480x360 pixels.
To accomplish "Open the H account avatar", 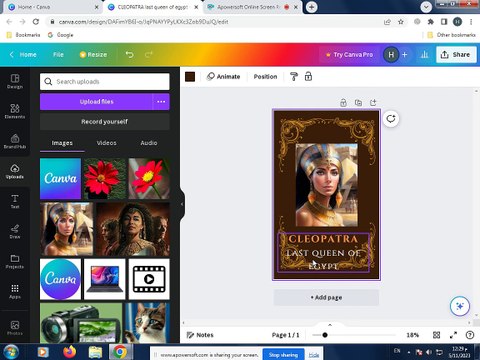I will tap(391, 54).
